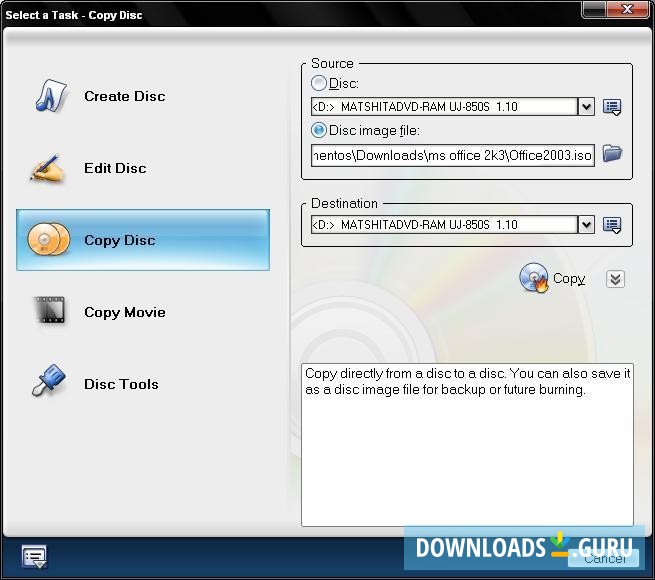The height and width of the screenshot is (580, 655).
Task: Select the Disc source radio button
Action: pyautogui.click(x=318, y=84)
